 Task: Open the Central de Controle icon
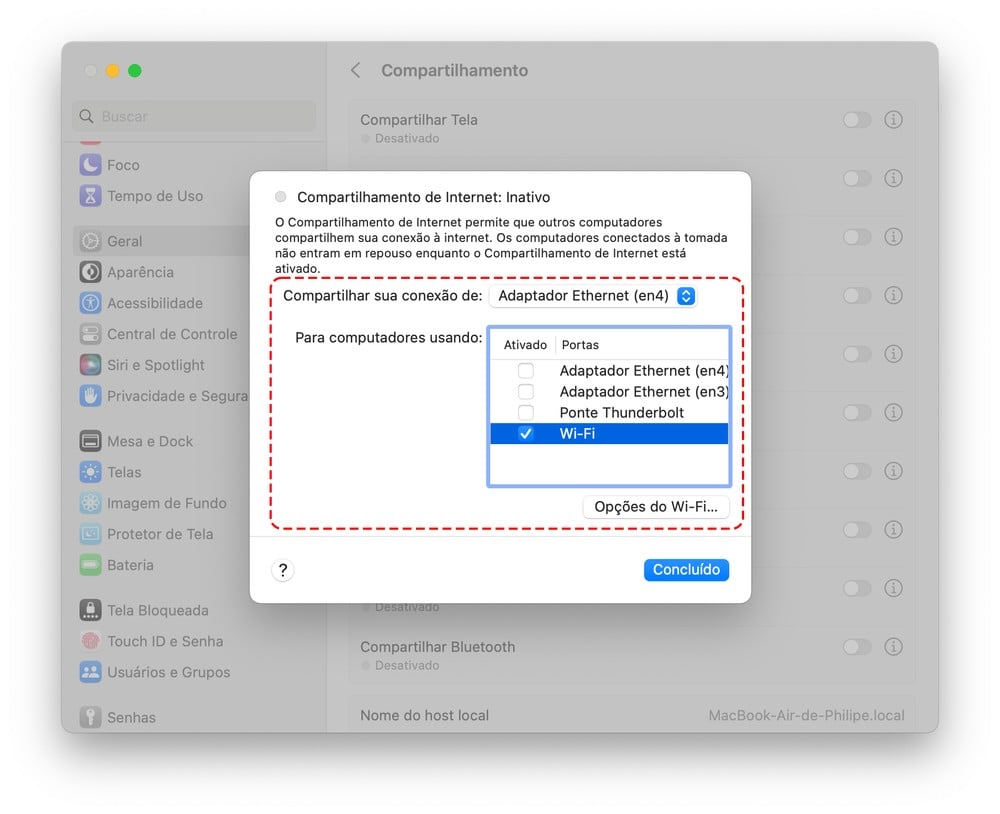(x=90, y=334)
